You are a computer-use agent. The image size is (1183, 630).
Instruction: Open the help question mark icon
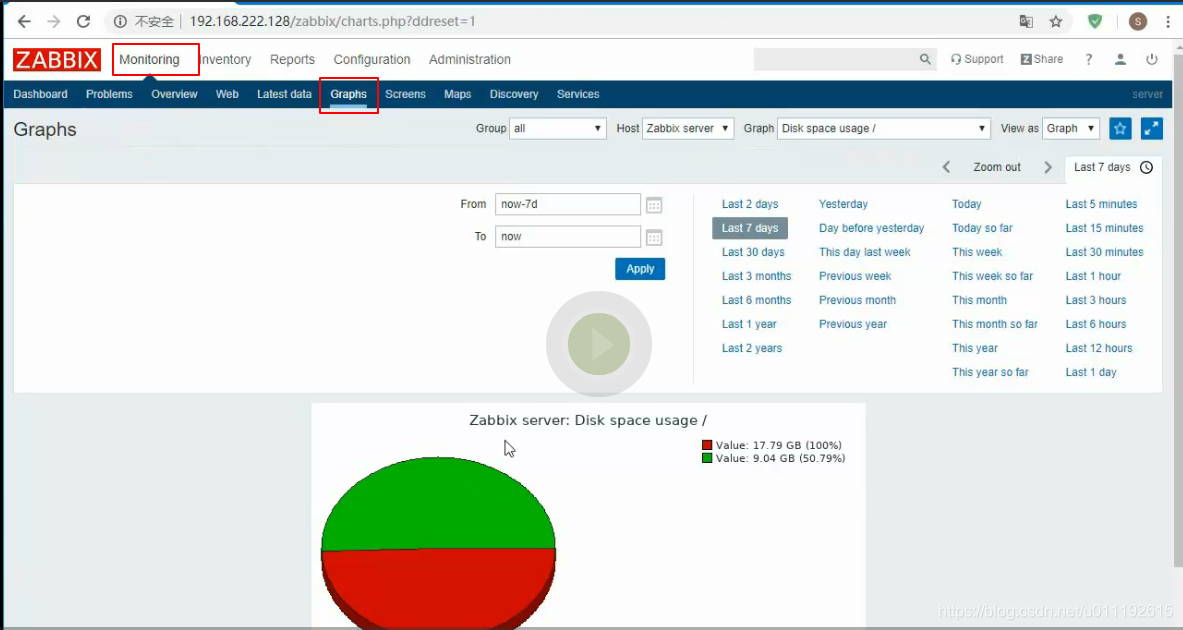click(1089, 59)
